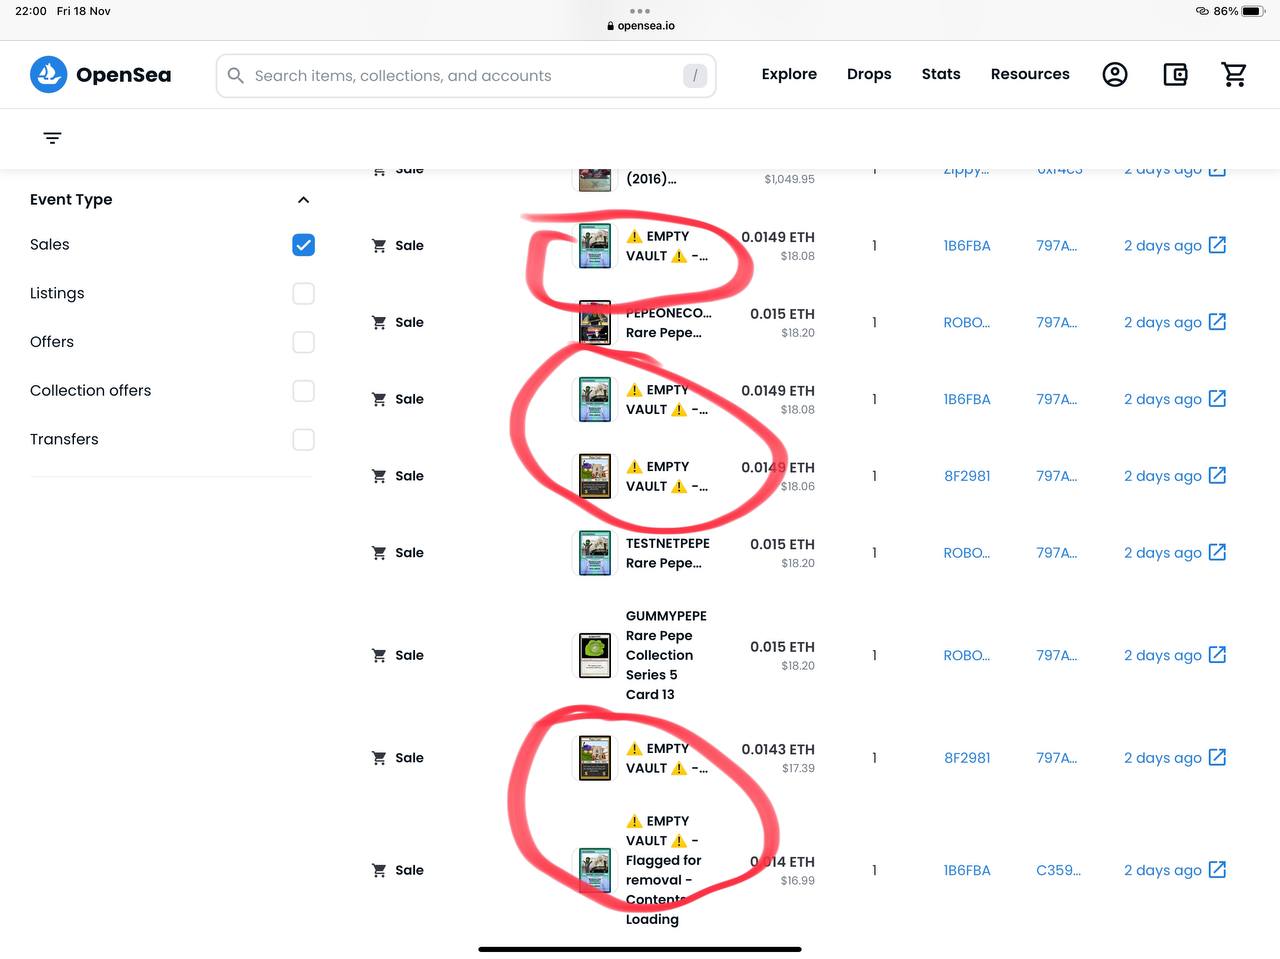Image resolution: width=1280 pixels, height=959 pixels.
Task: Click '2 days ago' in $17.39 row
Action: [1162, 757]
